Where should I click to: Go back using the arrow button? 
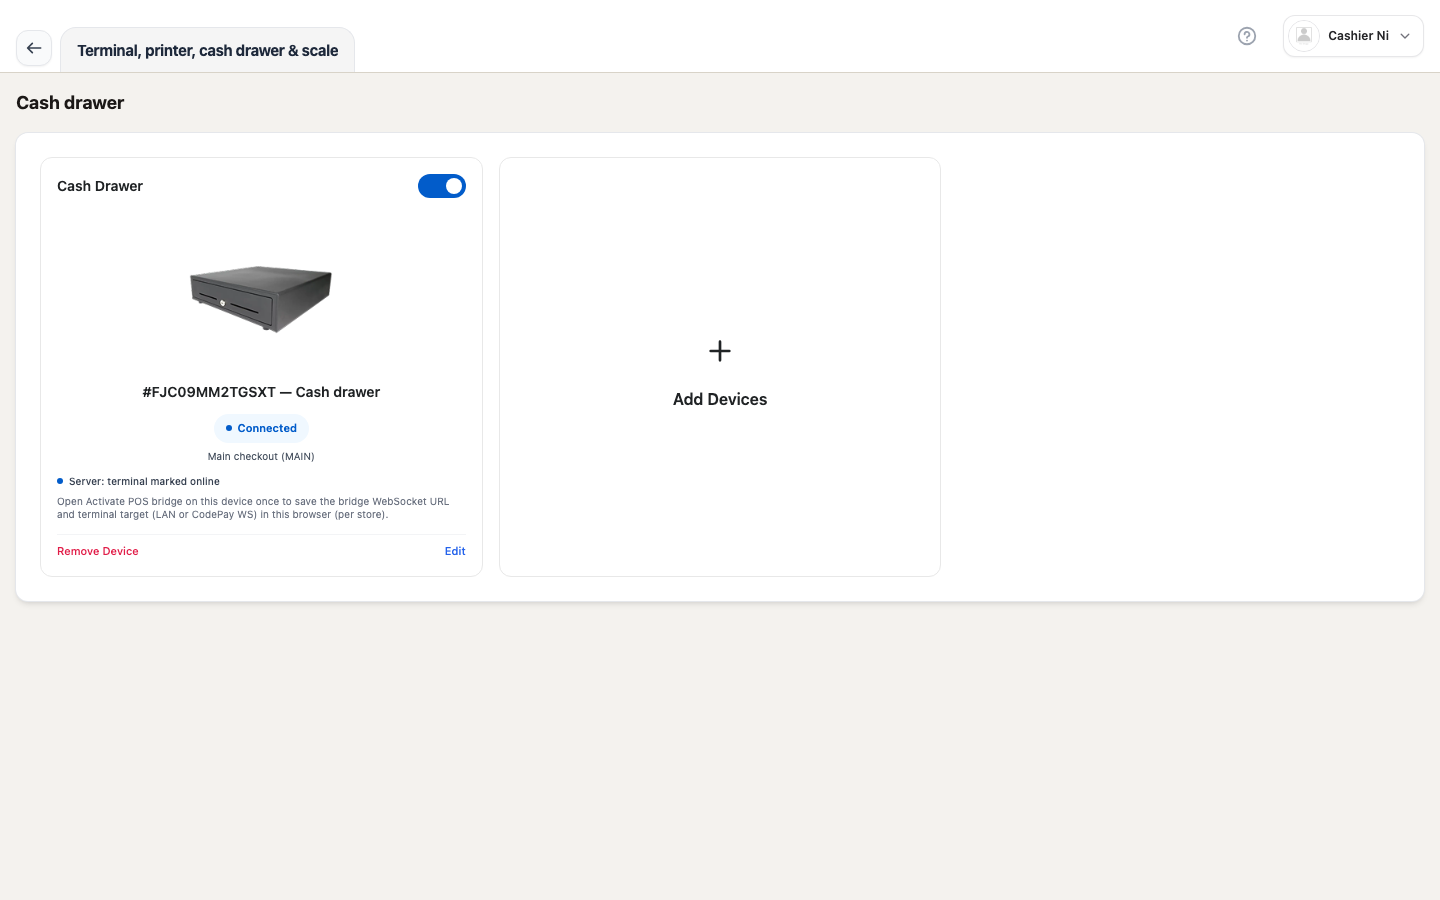click(x=34, y=48)
